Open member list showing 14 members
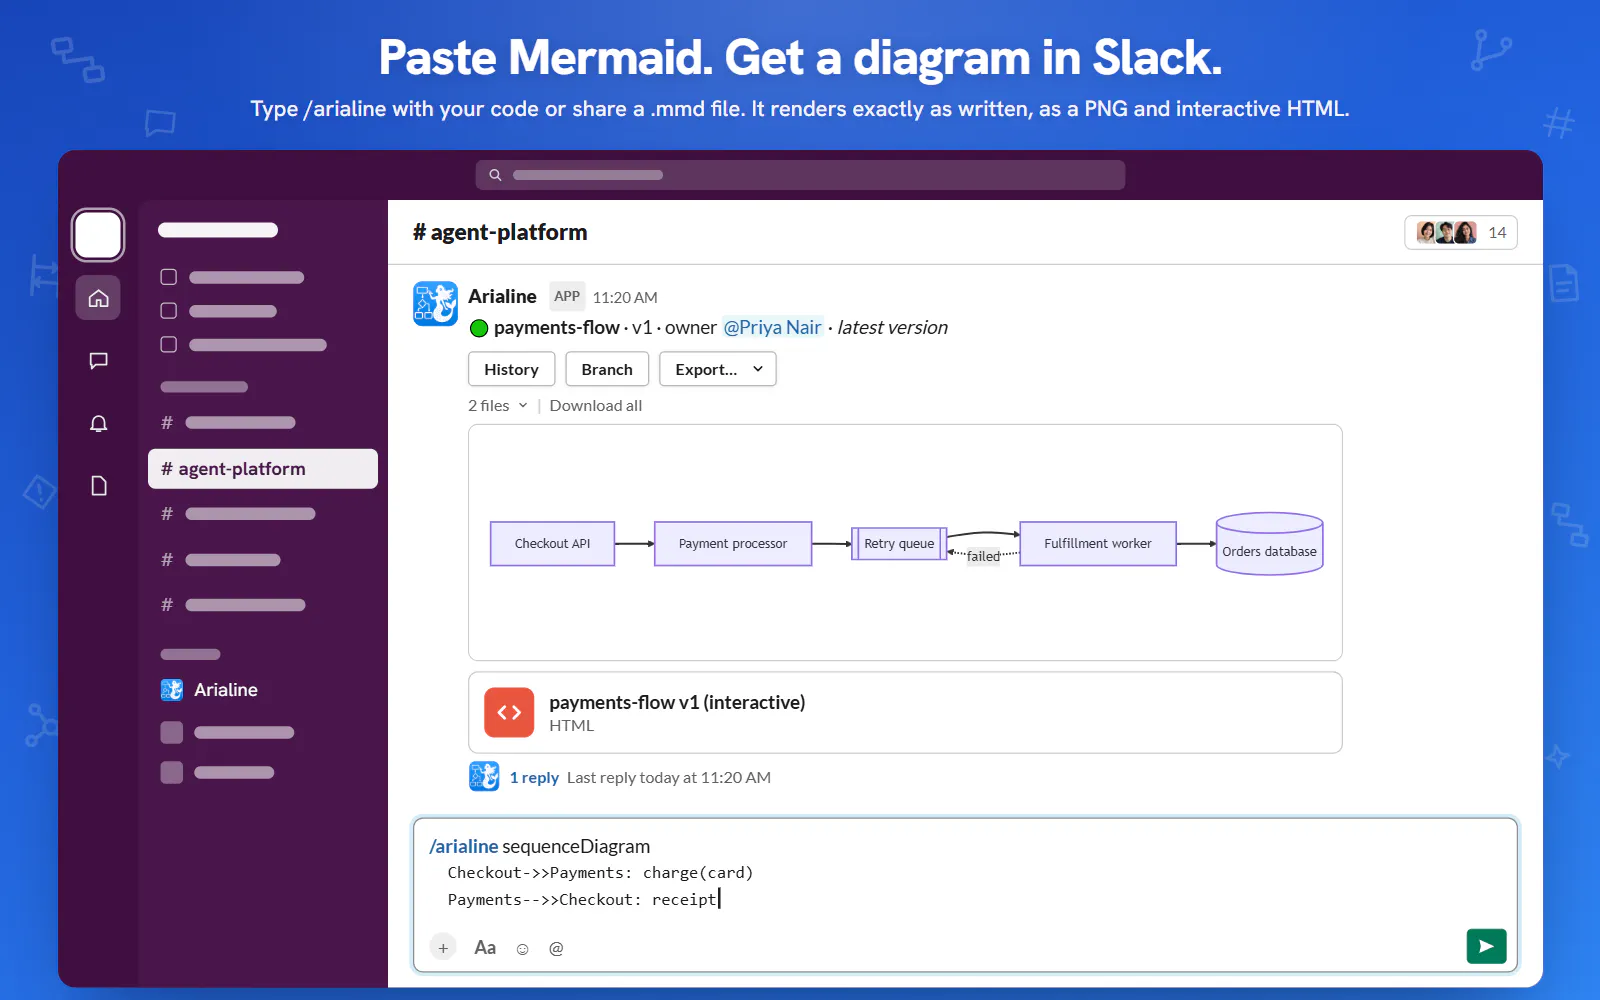 (1461, 233)
